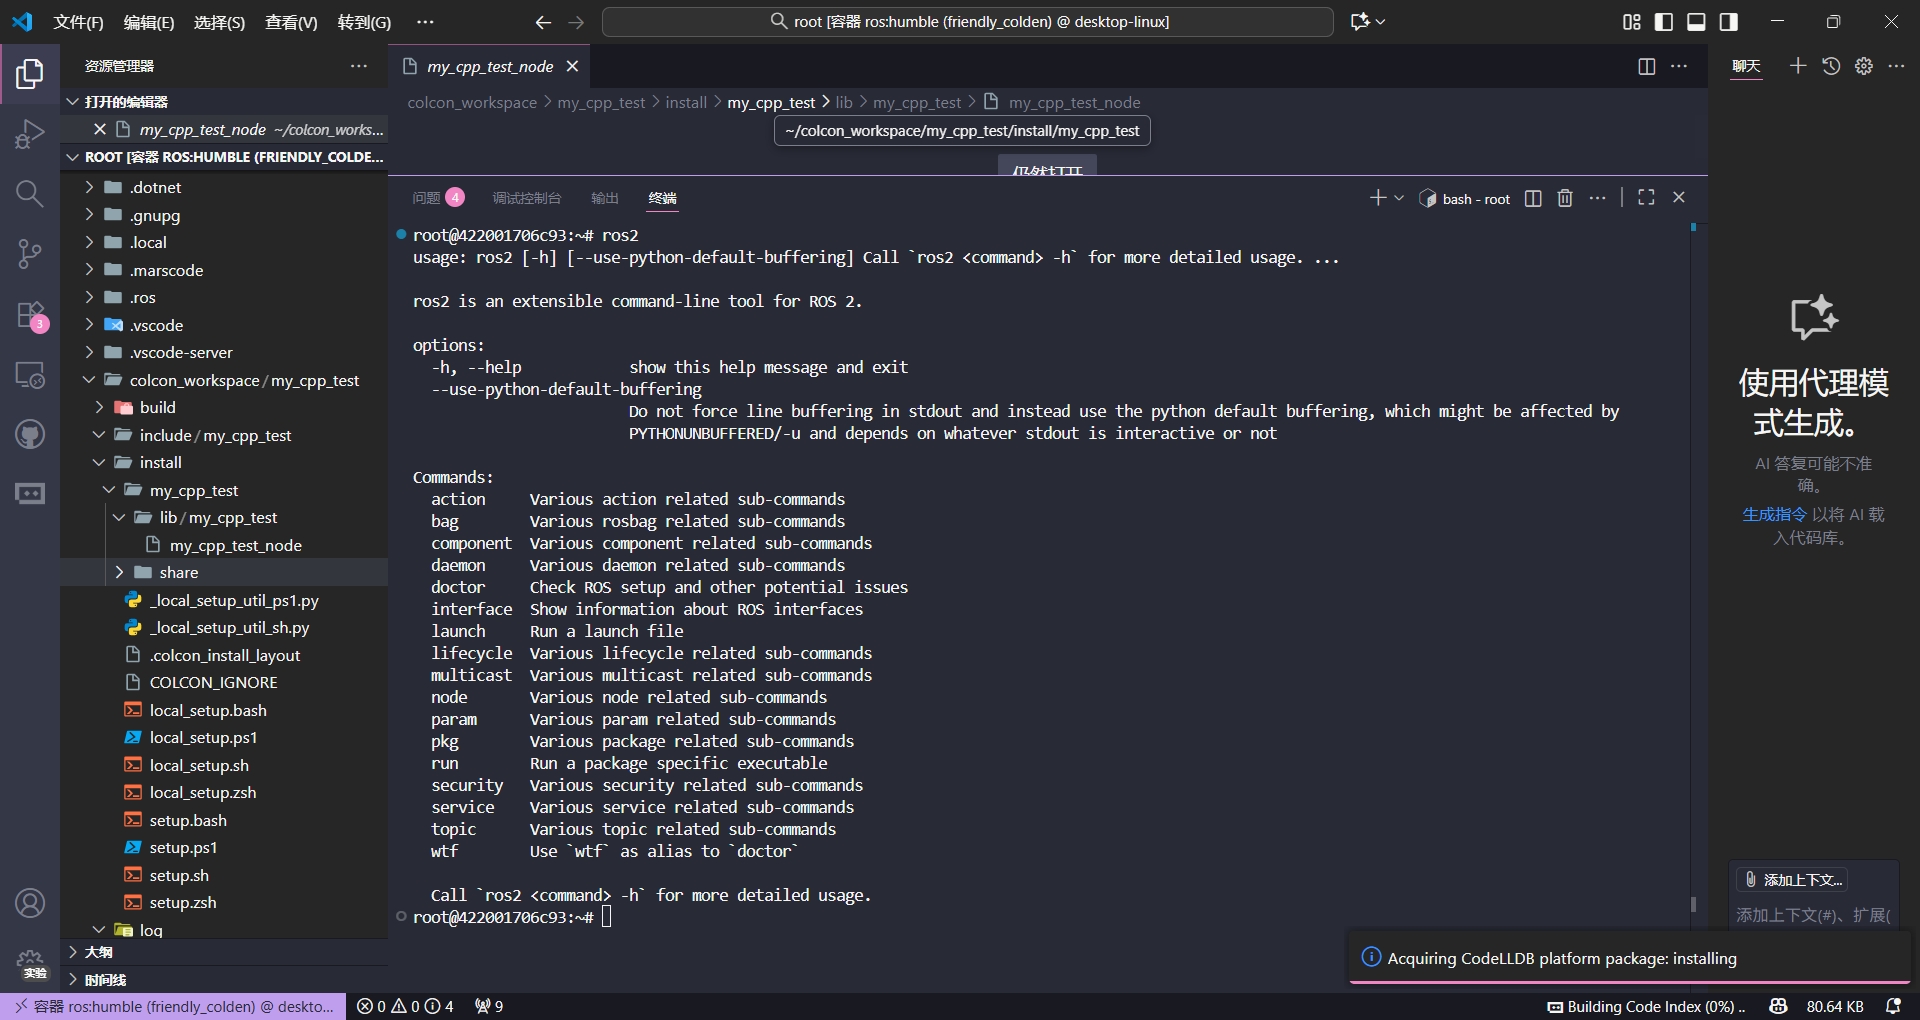
Task: Open Source Control view
Action: (x=30, y=254)
